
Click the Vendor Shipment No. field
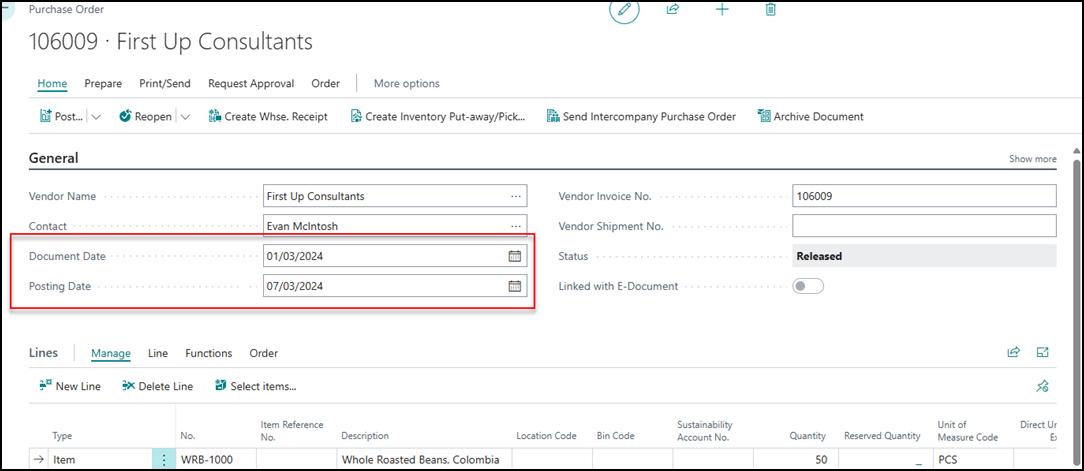tap(923, 226)
